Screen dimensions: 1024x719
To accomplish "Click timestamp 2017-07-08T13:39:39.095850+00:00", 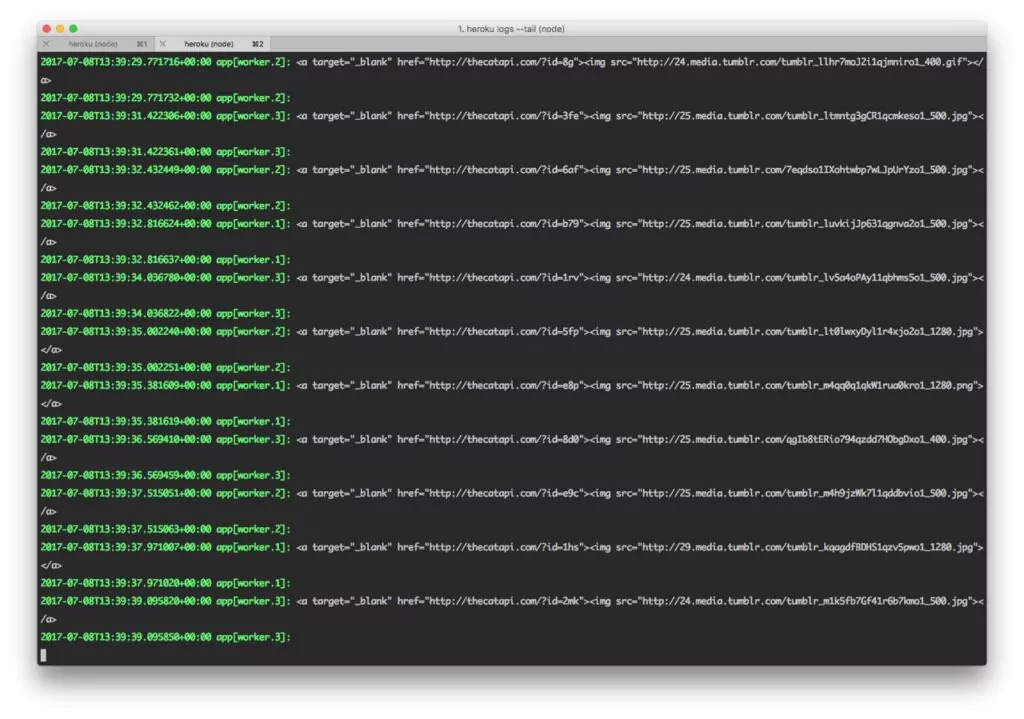I will click(x=126, y=637).
